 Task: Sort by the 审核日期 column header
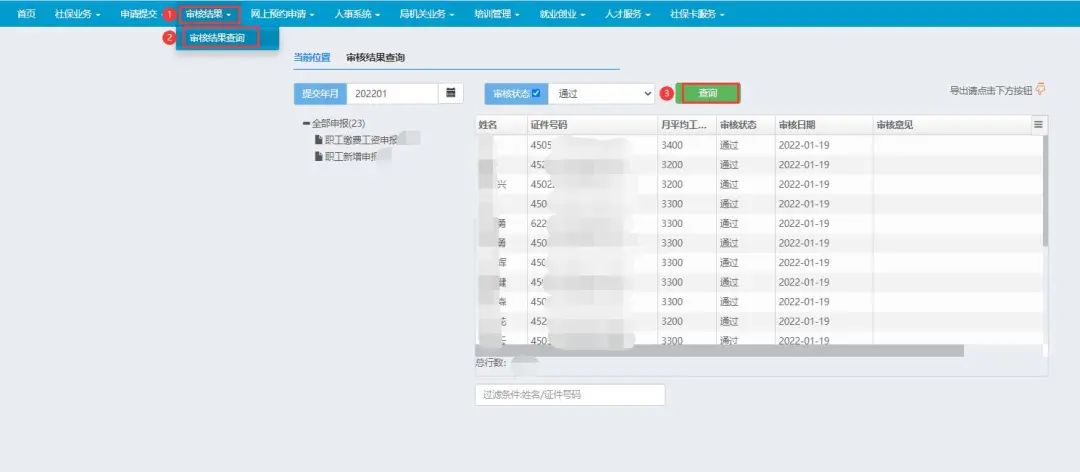pyautogui.click(x=797, y=125)
